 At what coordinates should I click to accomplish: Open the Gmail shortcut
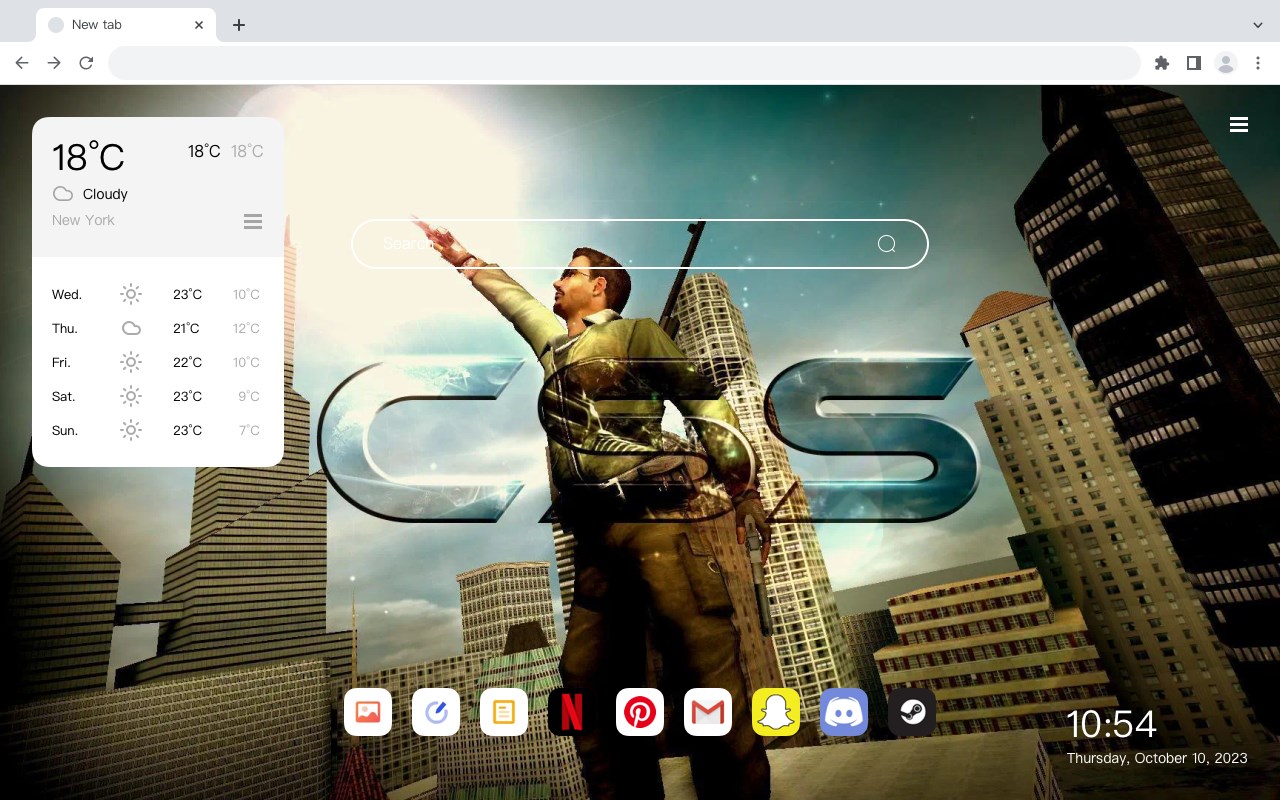(708, 712)
